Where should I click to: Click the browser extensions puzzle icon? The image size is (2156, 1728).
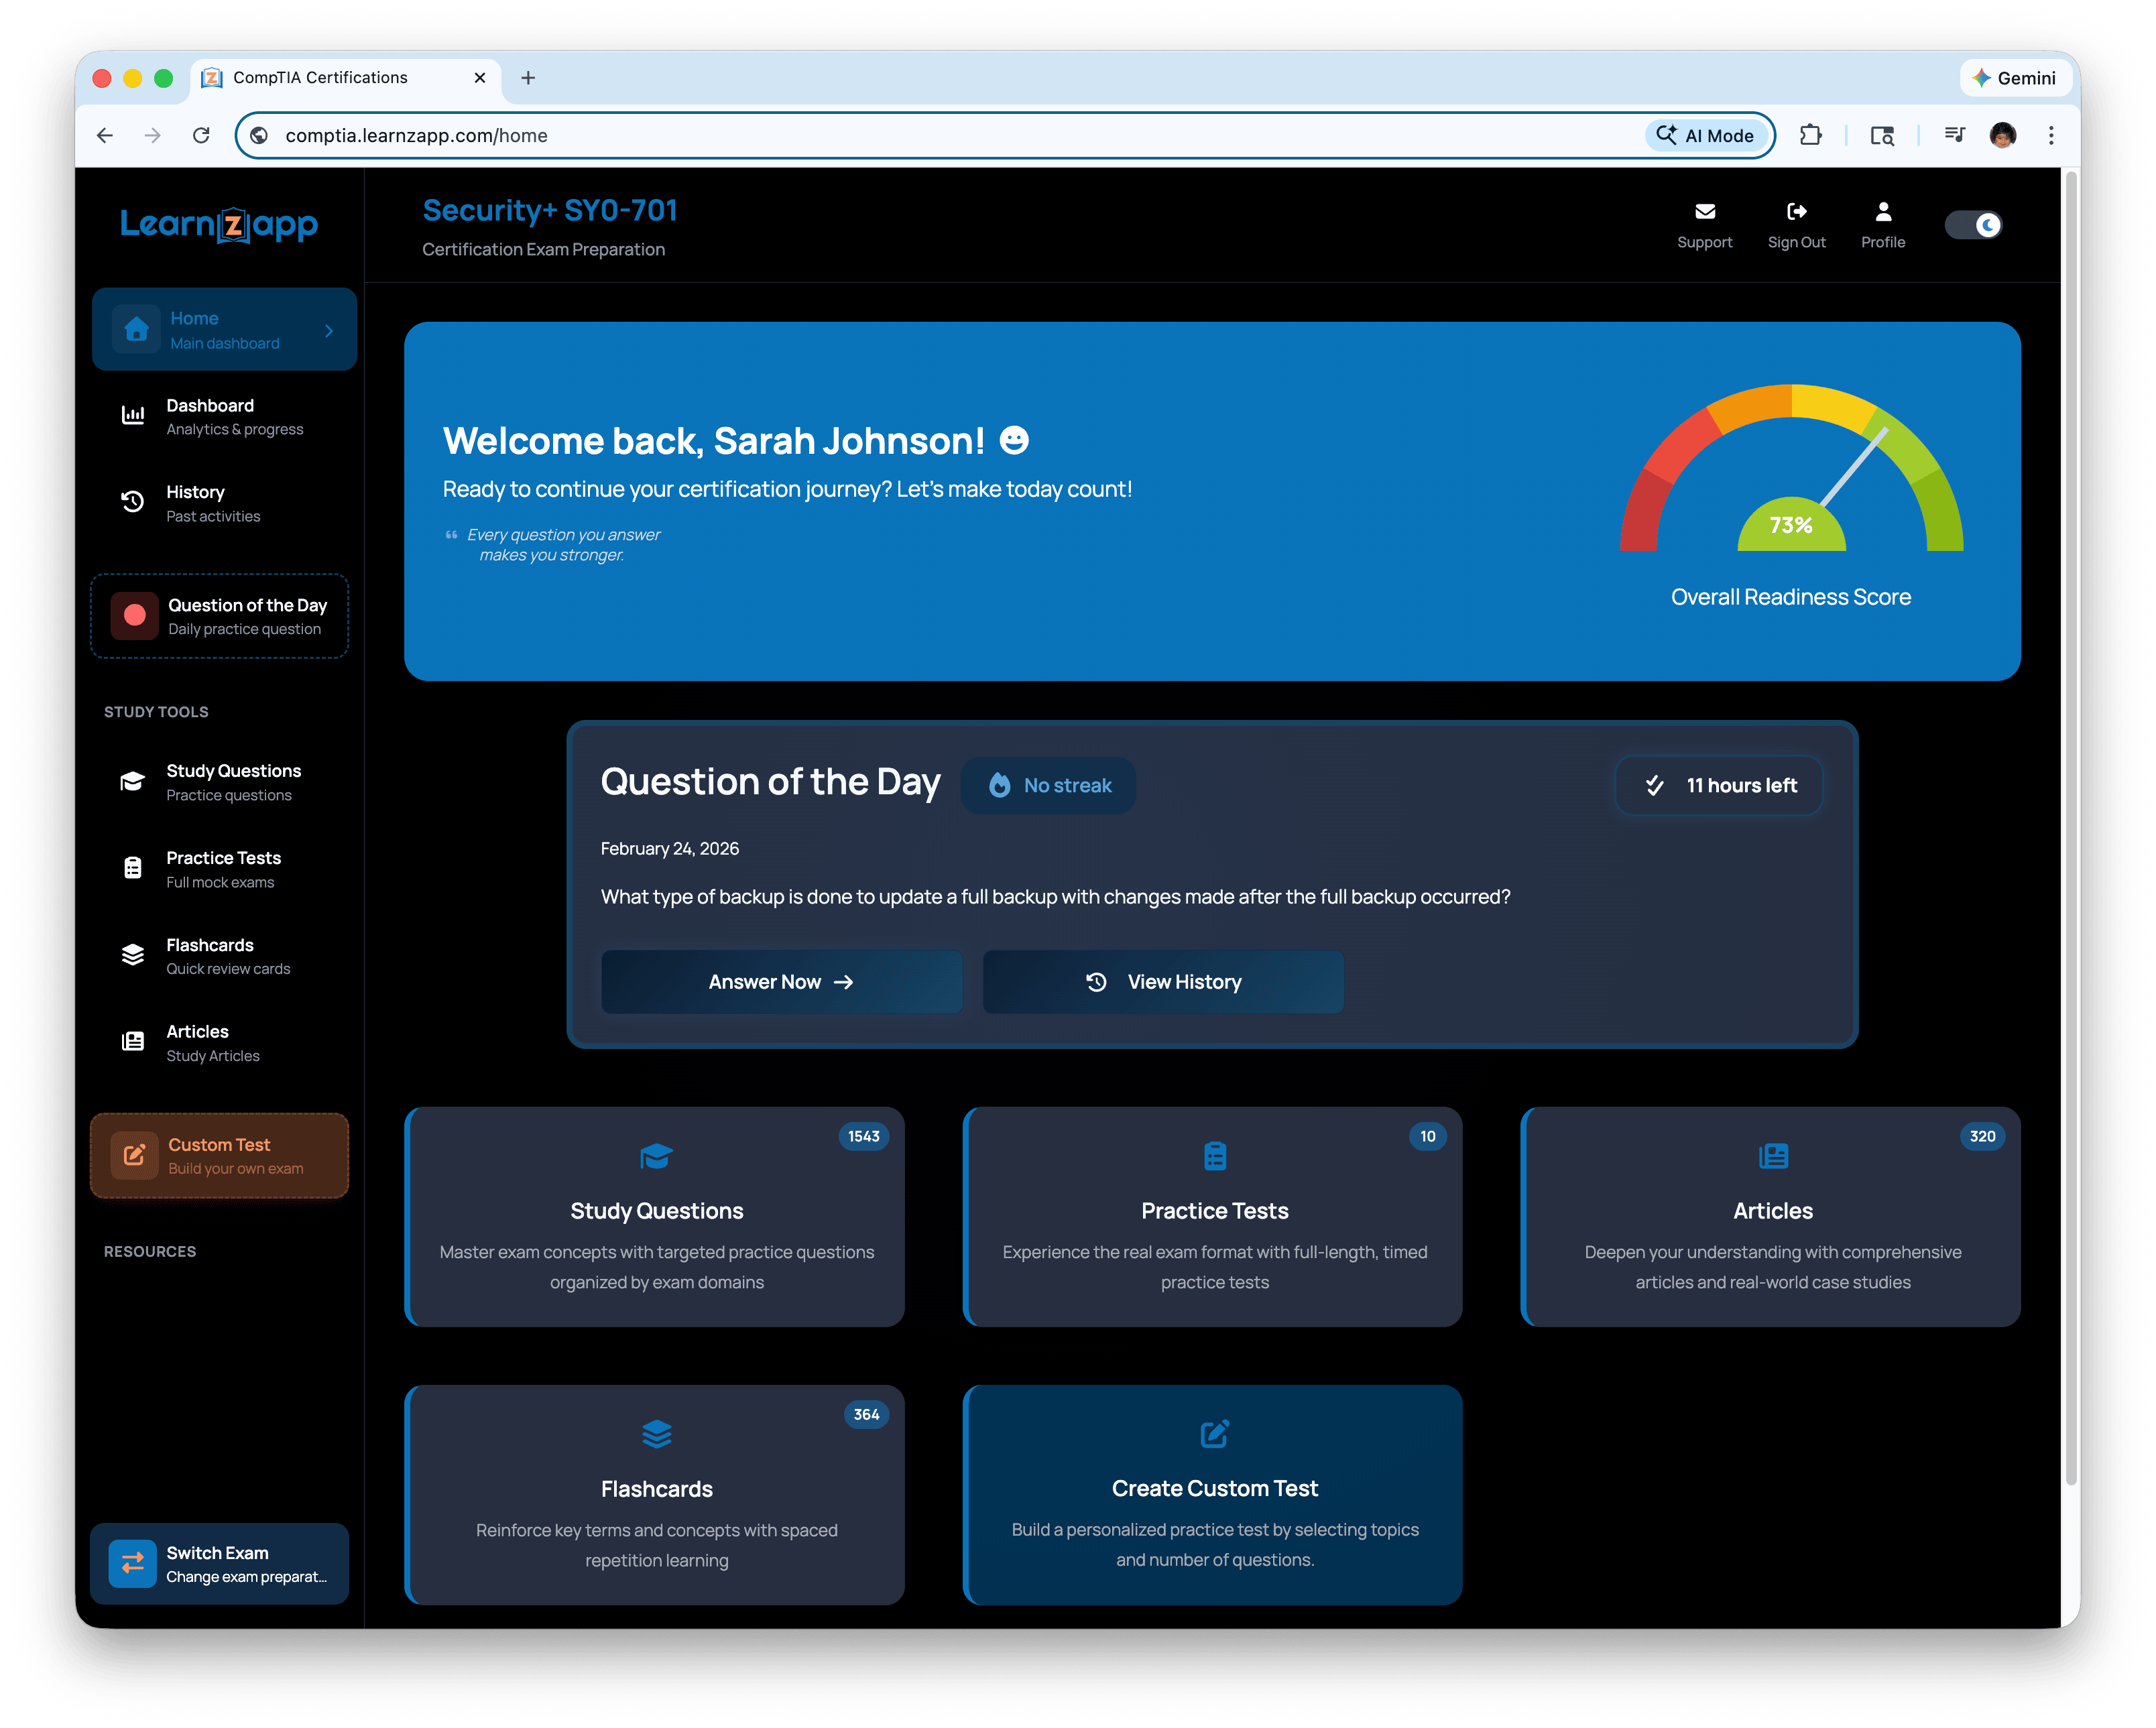pos(1811,135)
